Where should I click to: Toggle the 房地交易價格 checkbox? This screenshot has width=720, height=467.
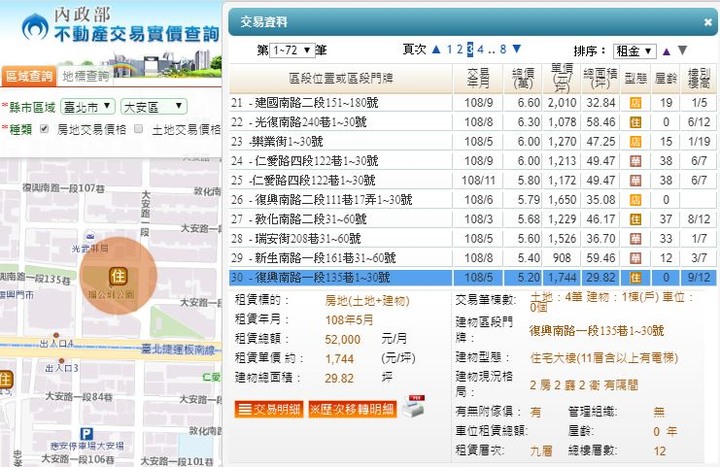(x=44, y=129)
